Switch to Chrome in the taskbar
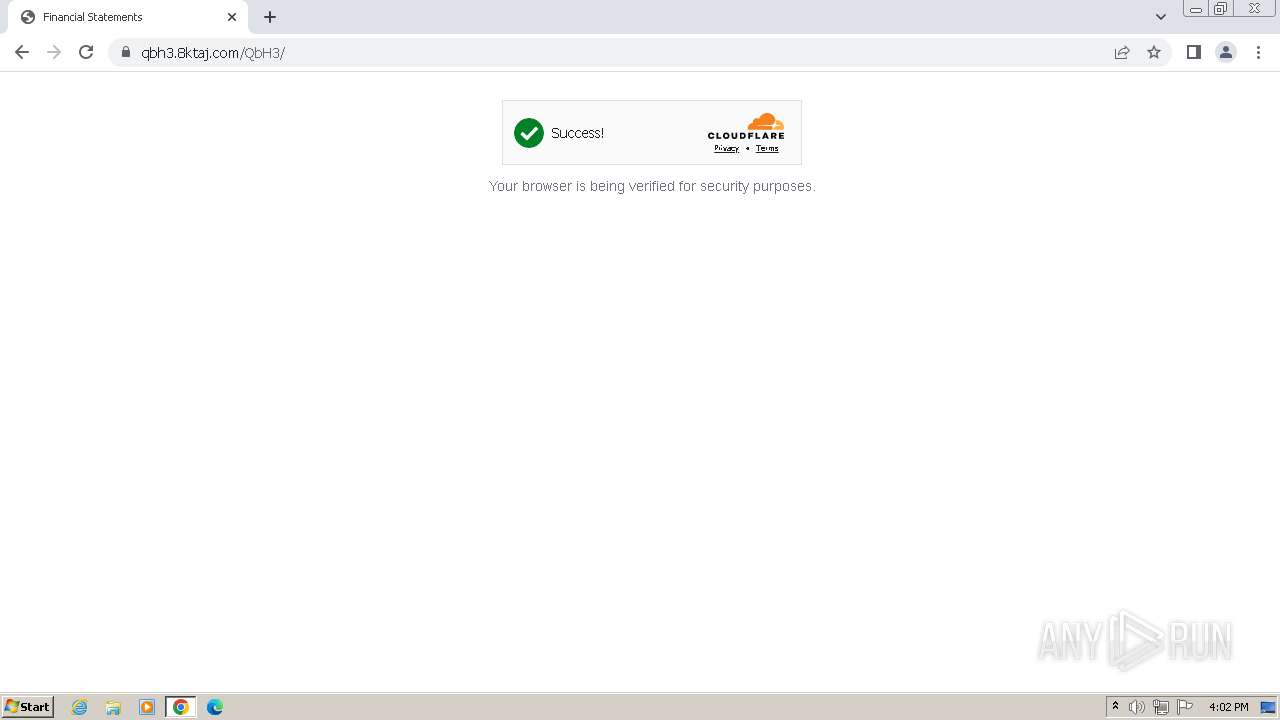The image size is (1280, 720). point(181,707)
